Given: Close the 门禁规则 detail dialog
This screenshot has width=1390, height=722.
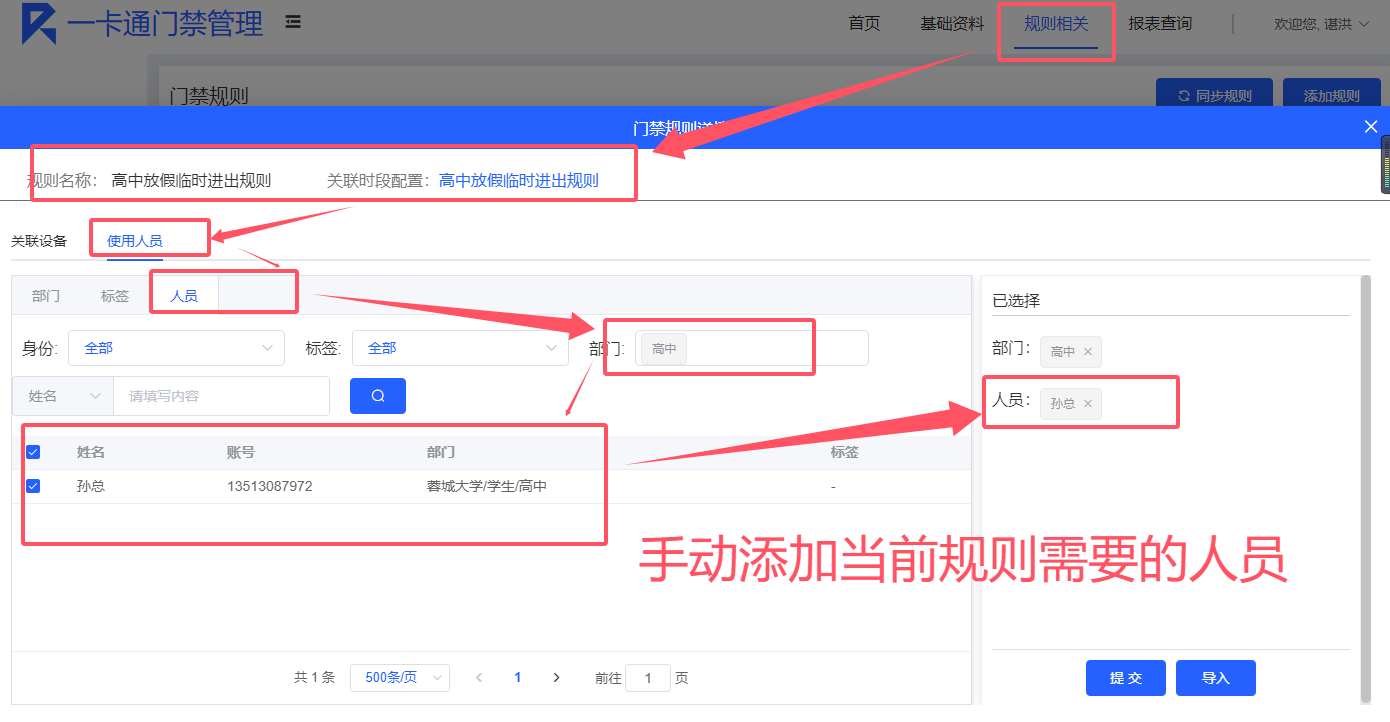Looking at the screenshot, I should coord(1371,127).
